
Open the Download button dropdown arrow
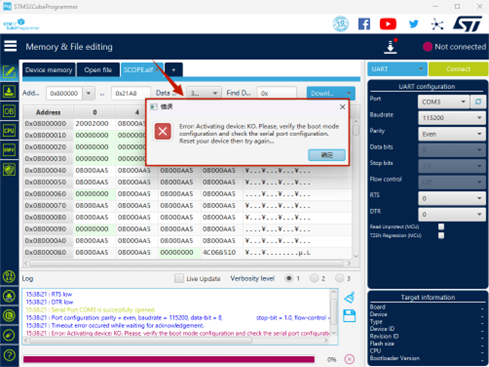(349, 93)
